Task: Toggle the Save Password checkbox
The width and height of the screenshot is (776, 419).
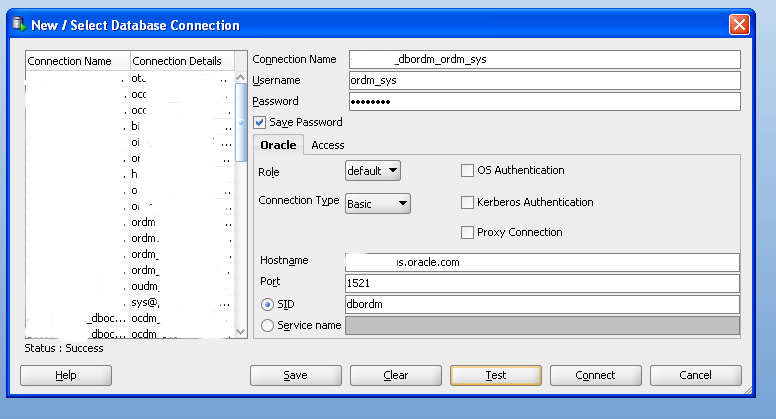Action: (x=260, y=122)
